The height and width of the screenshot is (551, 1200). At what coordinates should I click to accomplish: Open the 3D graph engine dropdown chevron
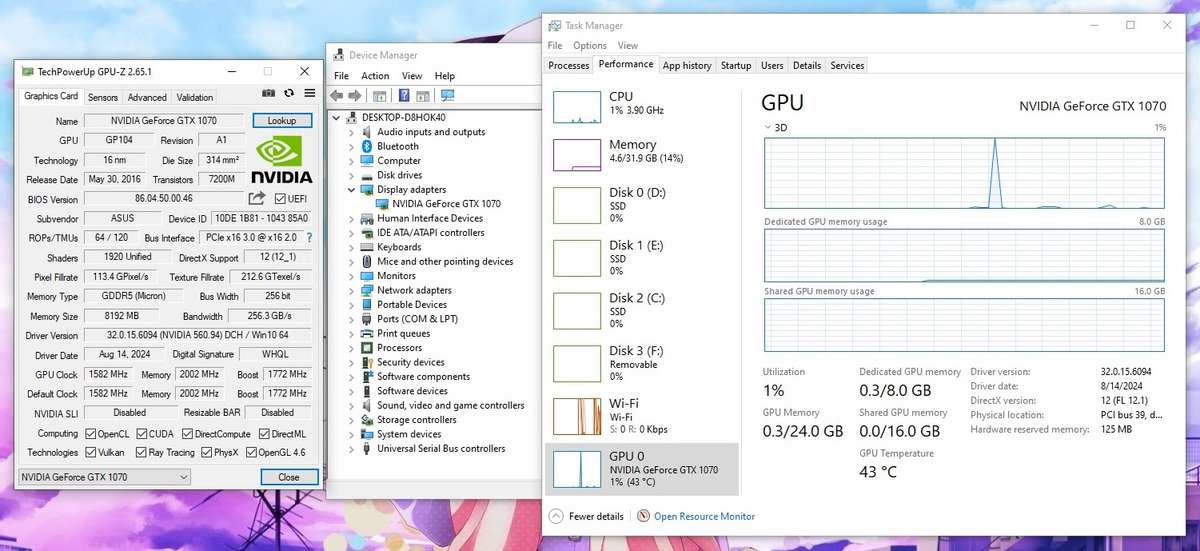coord(768,127)
